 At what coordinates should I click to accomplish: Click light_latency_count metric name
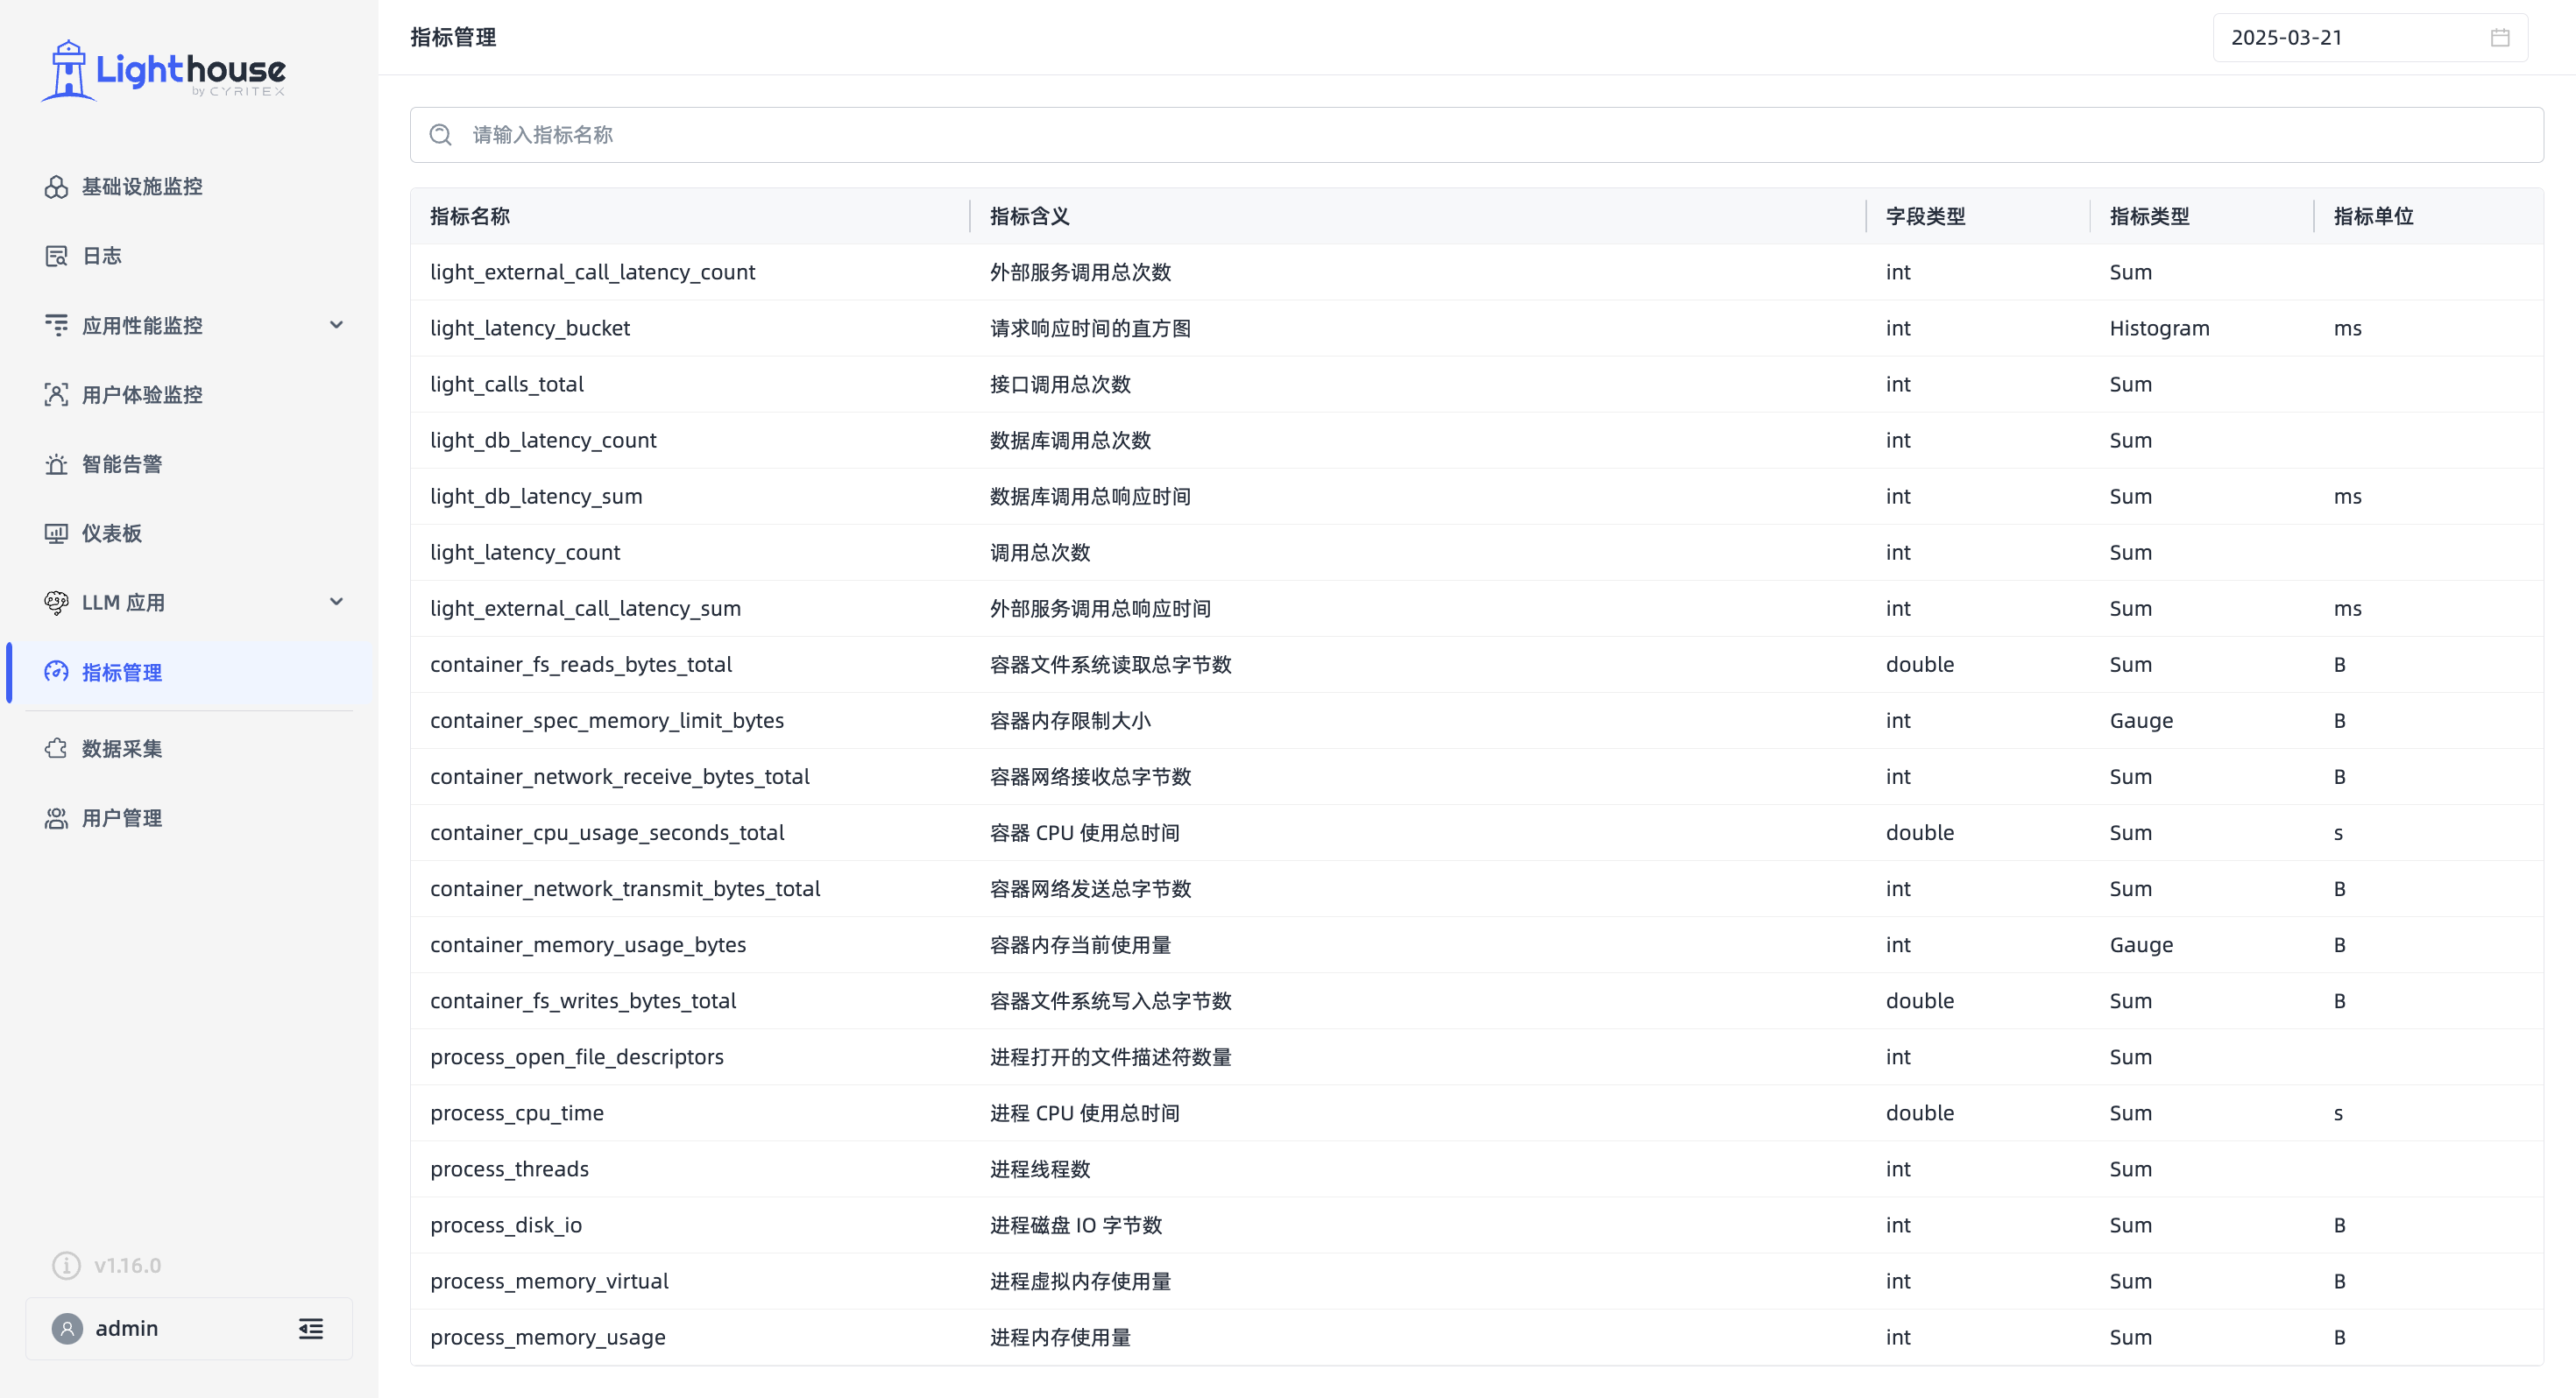[525, 552]
